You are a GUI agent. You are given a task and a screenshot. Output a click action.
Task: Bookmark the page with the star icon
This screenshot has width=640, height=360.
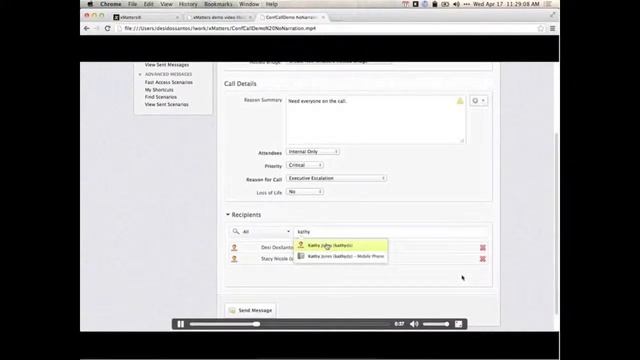[x=541, y=29]
